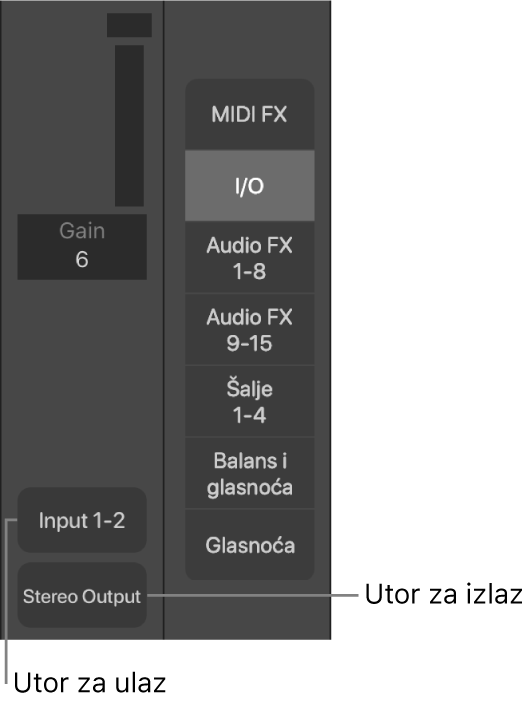Pick the channel input source slot
The height and width of the screenshot is (705, 529).
82,520
